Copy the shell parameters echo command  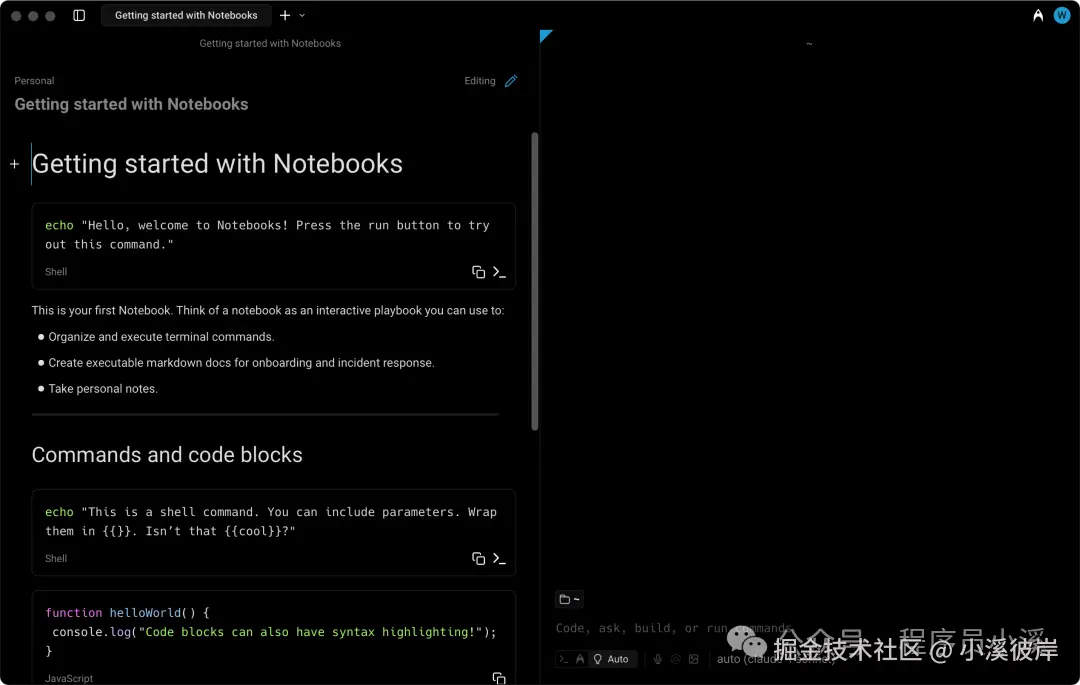[478, 558]
